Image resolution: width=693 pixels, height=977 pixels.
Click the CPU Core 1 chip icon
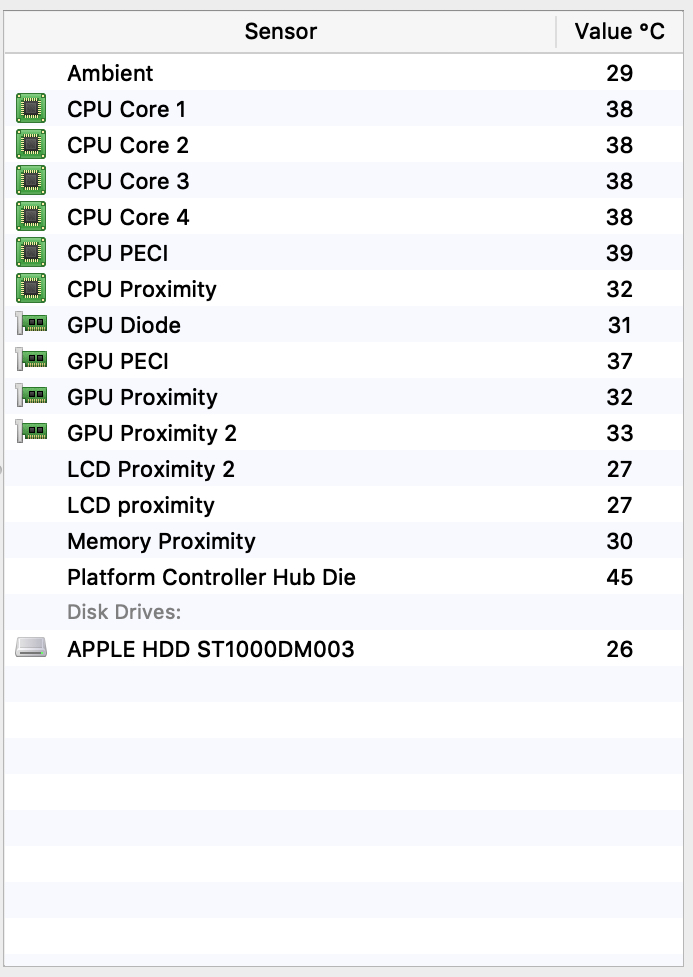click(31, 109)
